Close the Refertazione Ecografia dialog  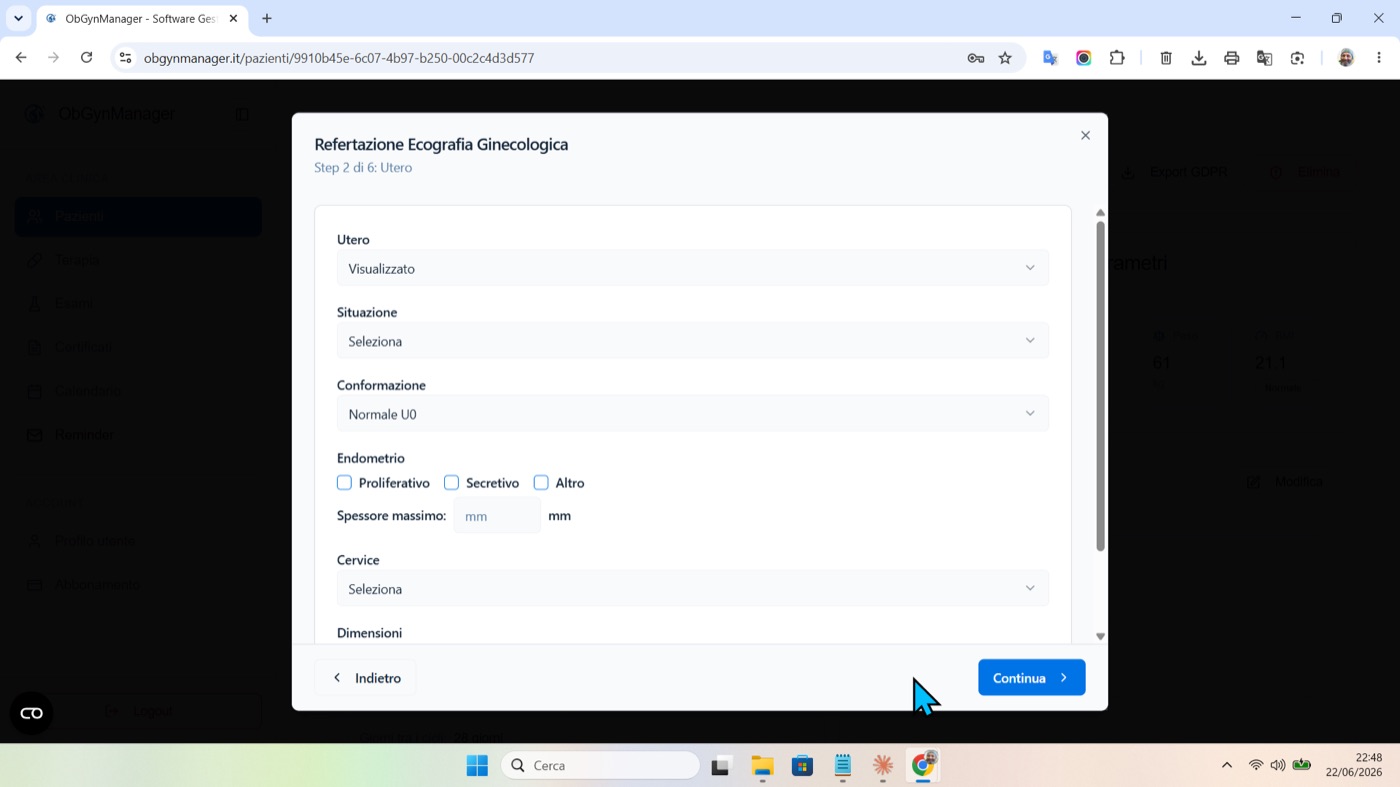pos(1085,135)
